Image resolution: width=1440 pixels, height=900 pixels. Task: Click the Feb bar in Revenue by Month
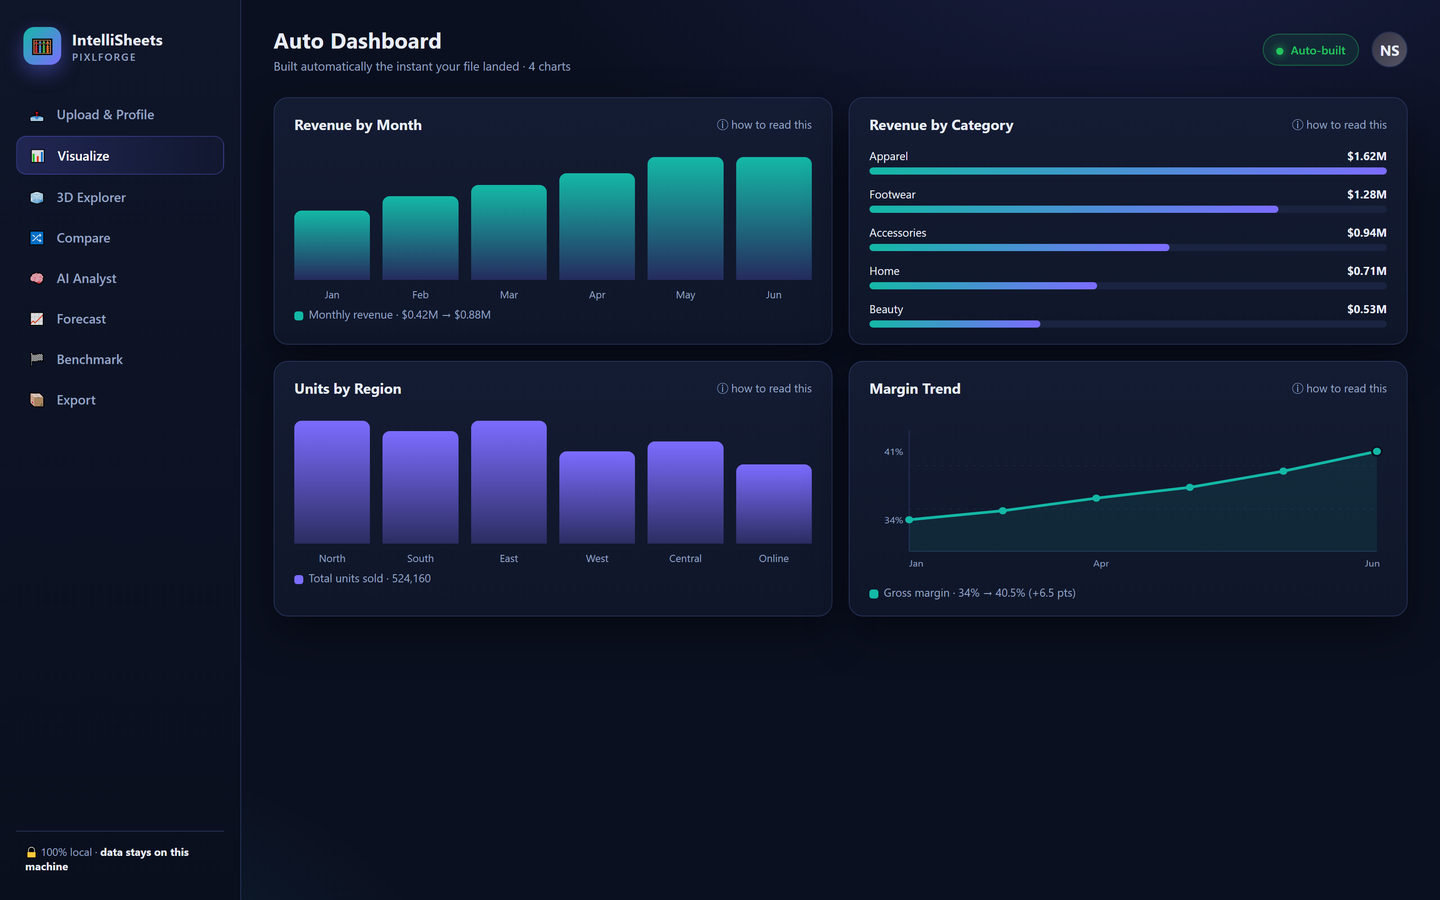coord(420,238)
